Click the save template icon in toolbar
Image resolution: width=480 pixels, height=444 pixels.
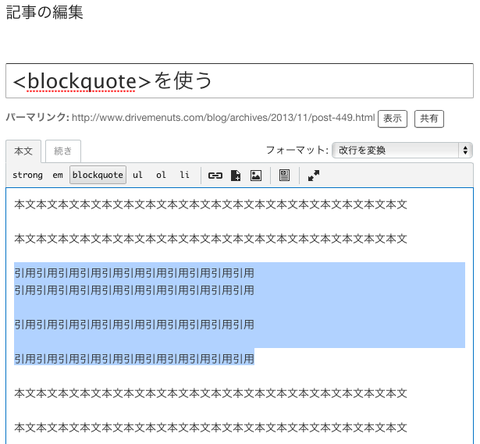pyautogui.click(x=284, y=175)
